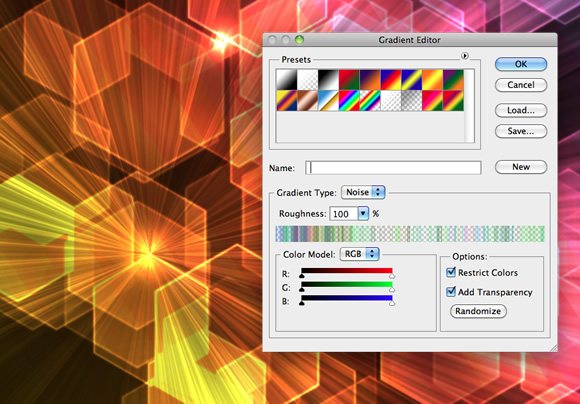Confirm the gradient with OK
The height and width of the screenshot is (404, 580).
521,64
